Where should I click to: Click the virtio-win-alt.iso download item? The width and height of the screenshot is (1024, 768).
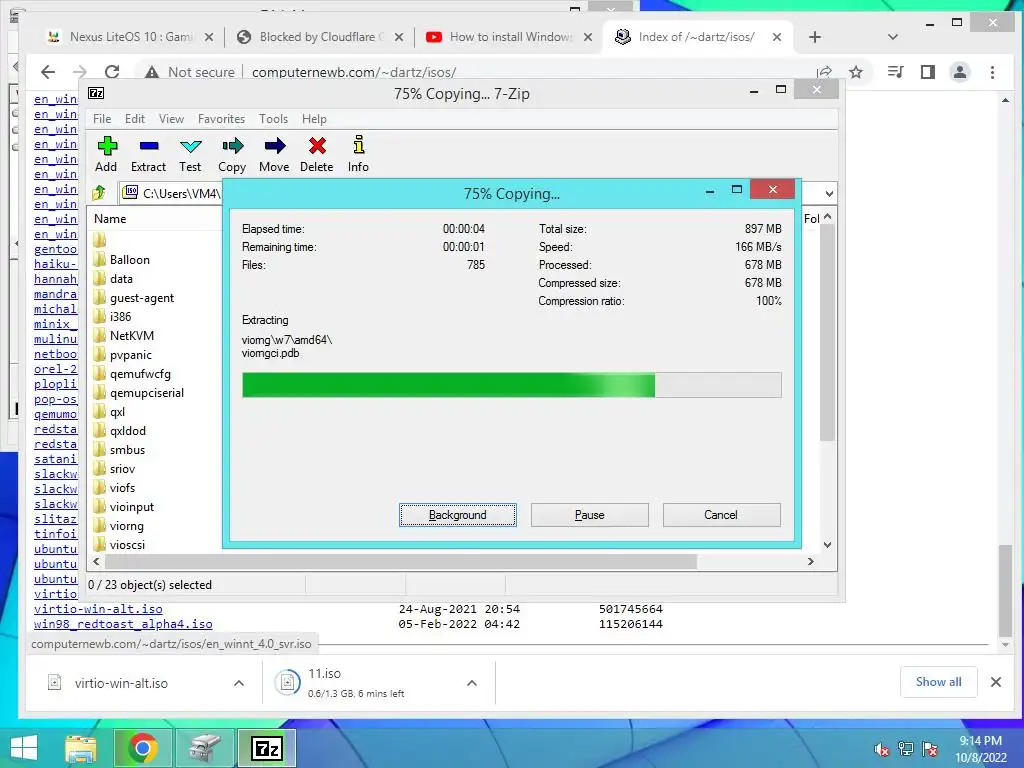click(x=121, y=683)
